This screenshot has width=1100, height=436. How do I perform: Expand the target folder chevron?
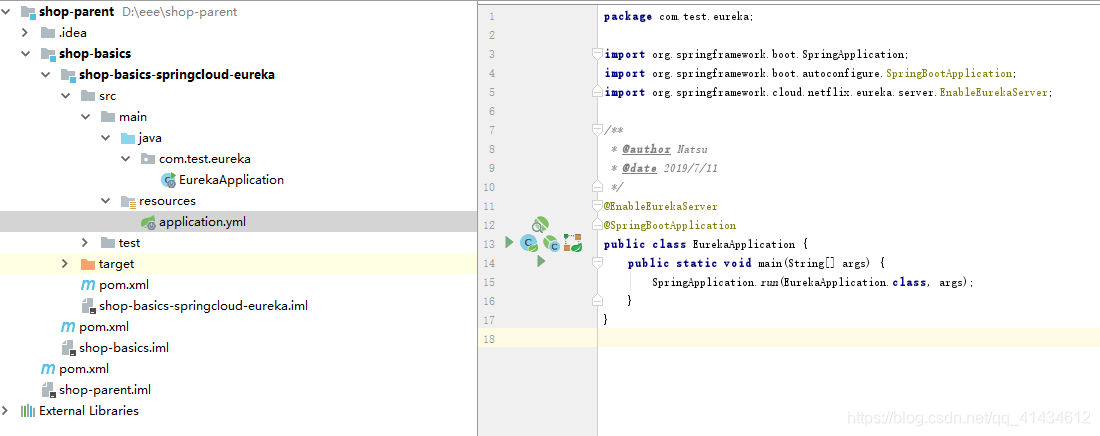click(x=65, y=264)
